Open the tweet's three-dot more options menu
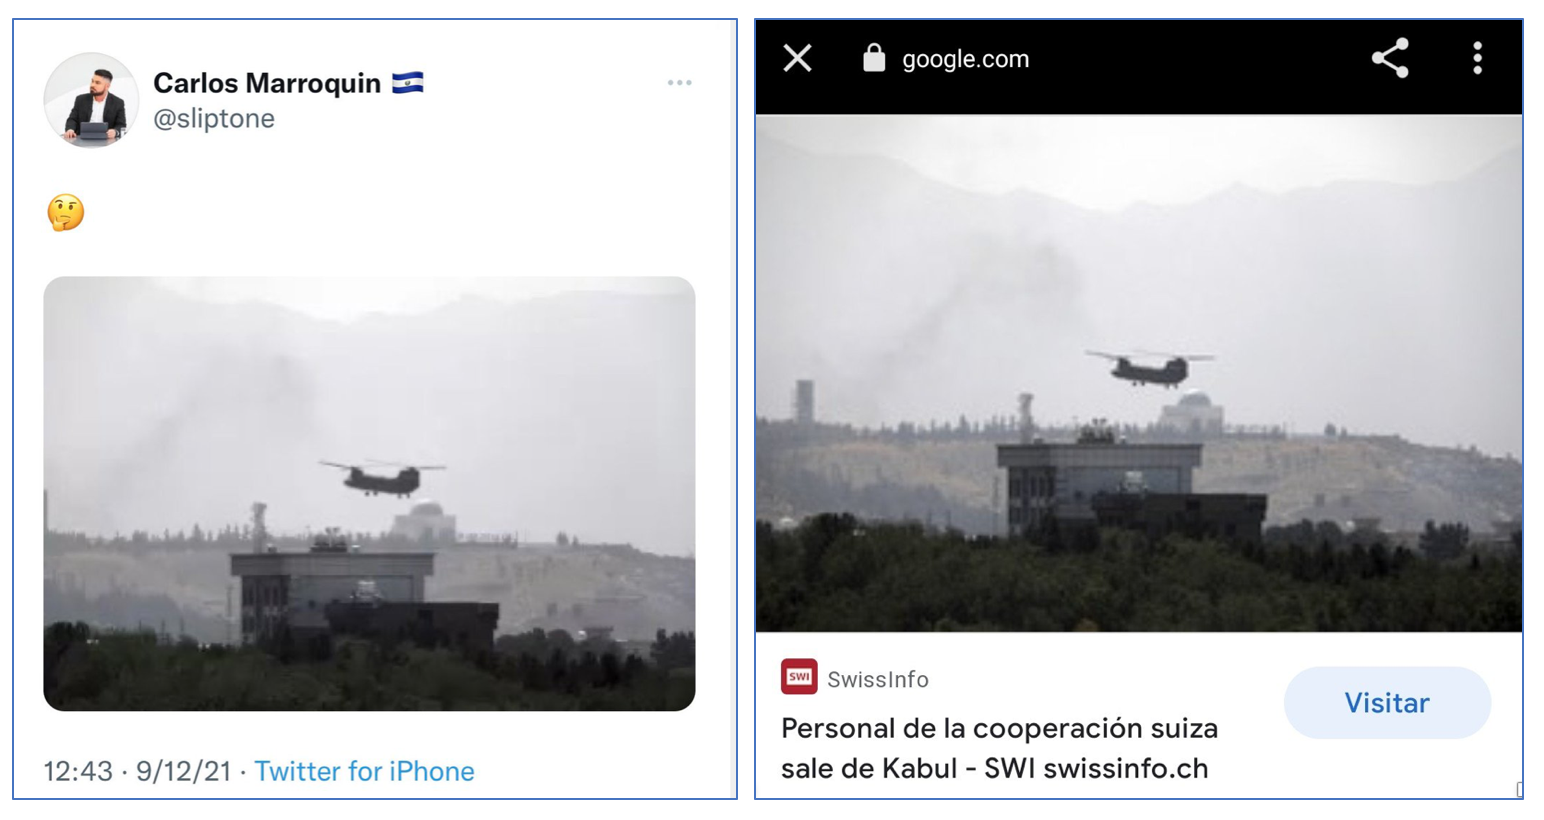 (680, 83)
